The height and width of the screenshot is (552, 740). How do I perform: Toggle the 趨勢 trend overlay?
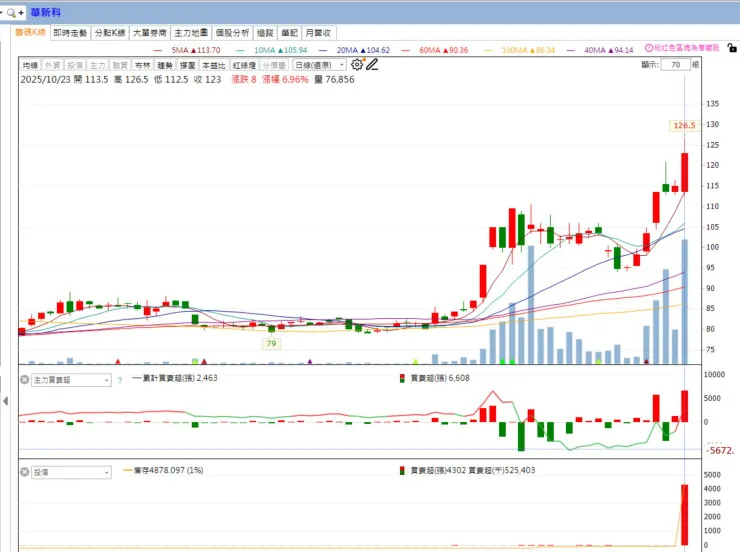(165, 65)
